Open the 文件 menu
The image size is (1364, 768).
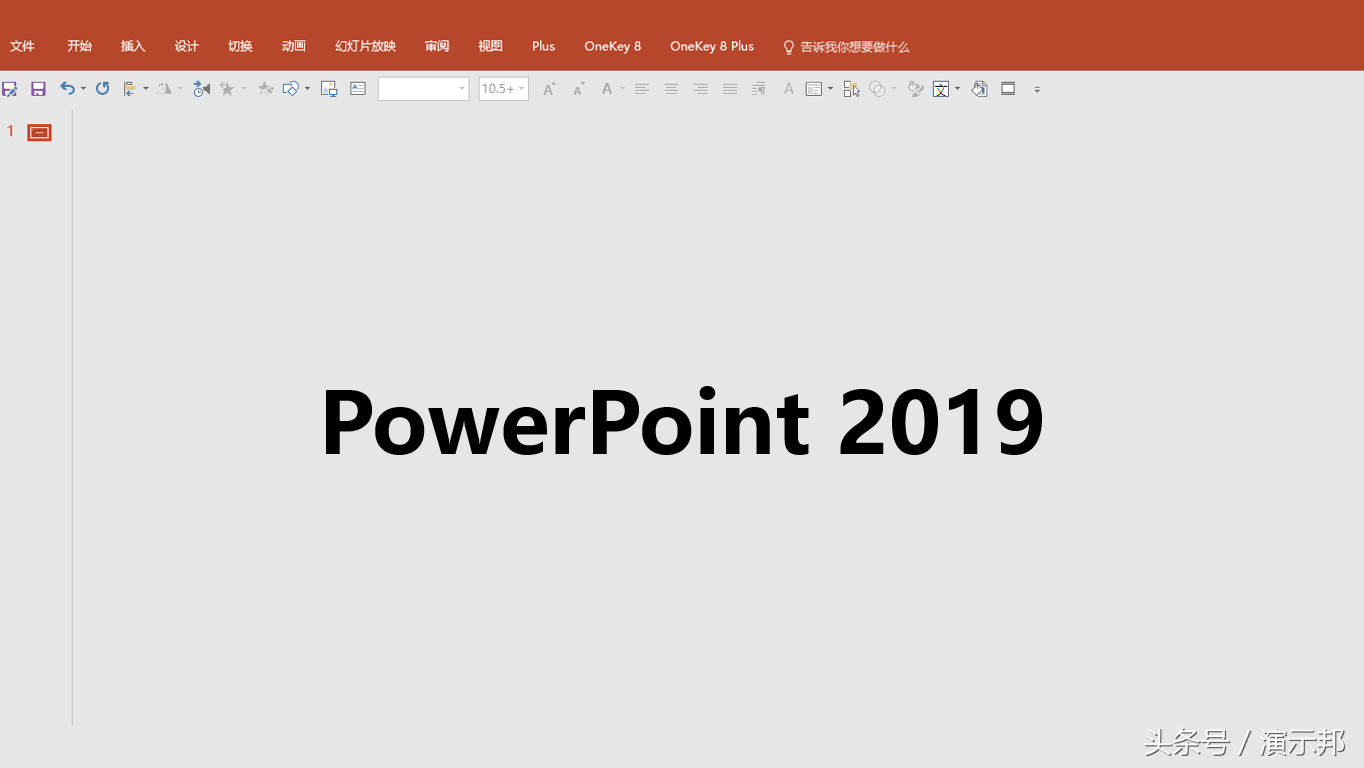click(22, 46)
